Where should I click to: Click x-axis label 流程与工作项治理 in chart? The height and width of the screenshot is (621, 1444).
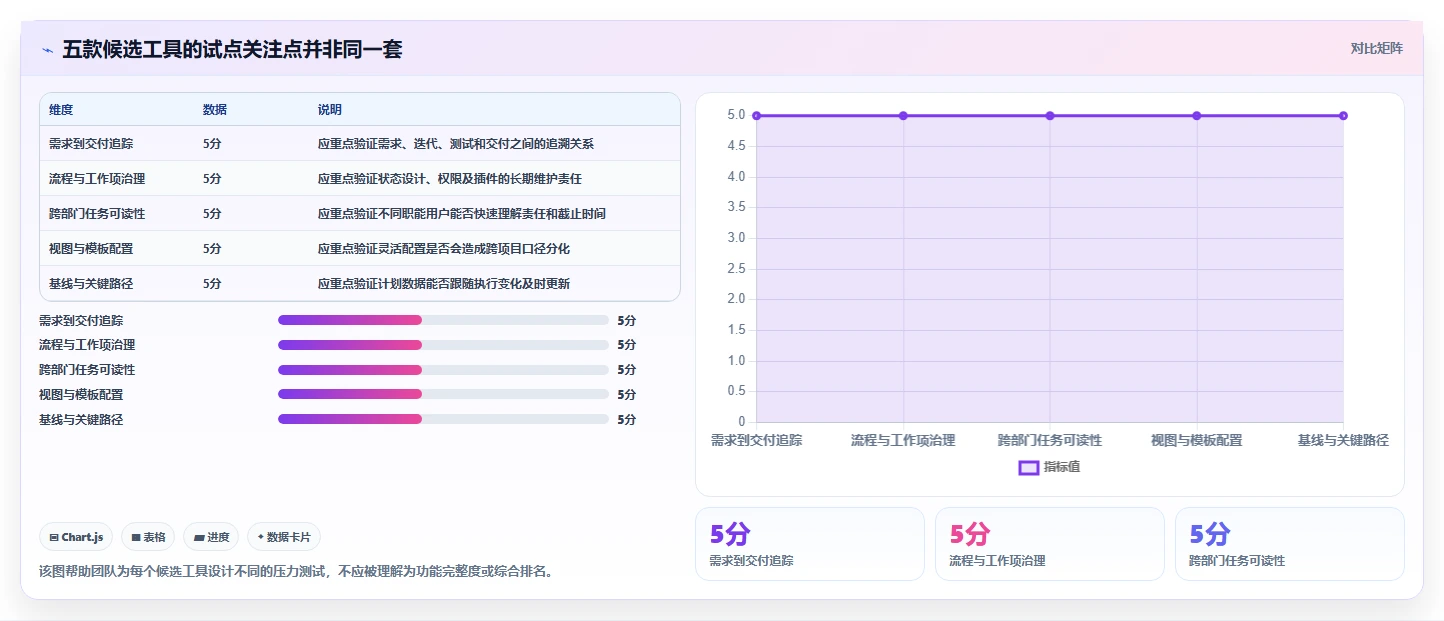click(x=903, y=440)
